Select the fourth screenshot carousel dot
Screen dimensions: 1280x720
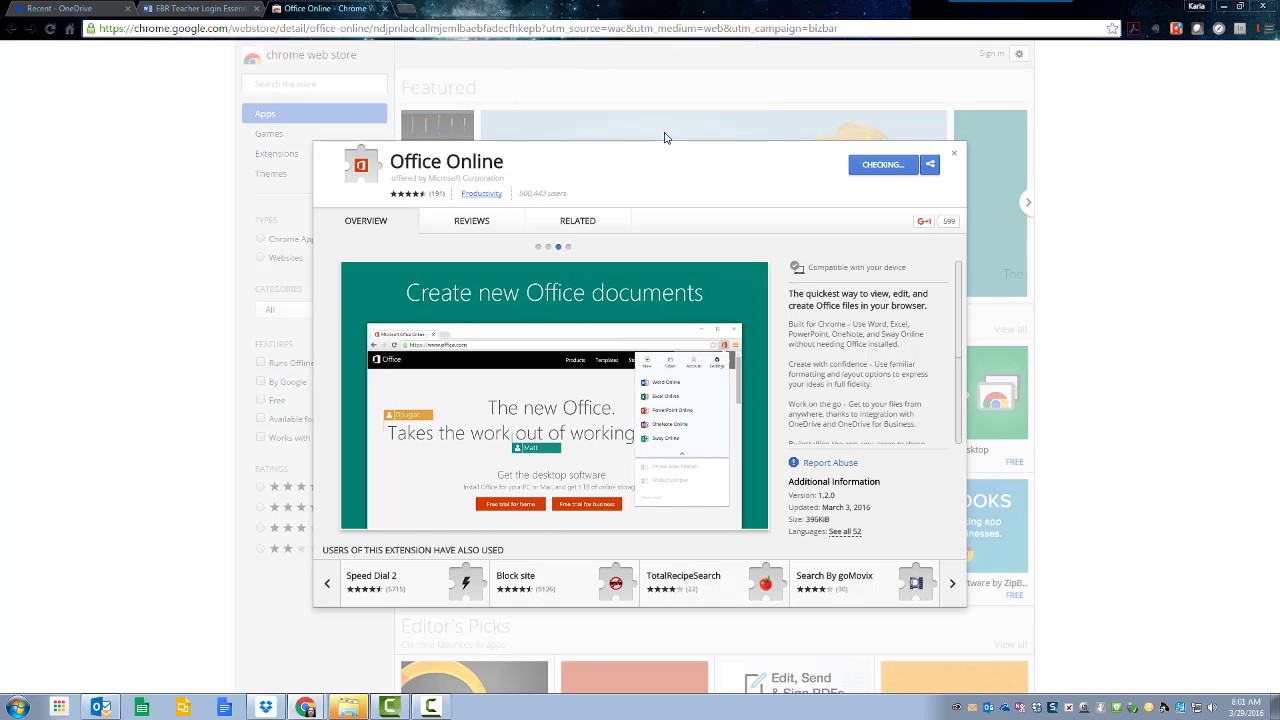(x=568, y=247)
